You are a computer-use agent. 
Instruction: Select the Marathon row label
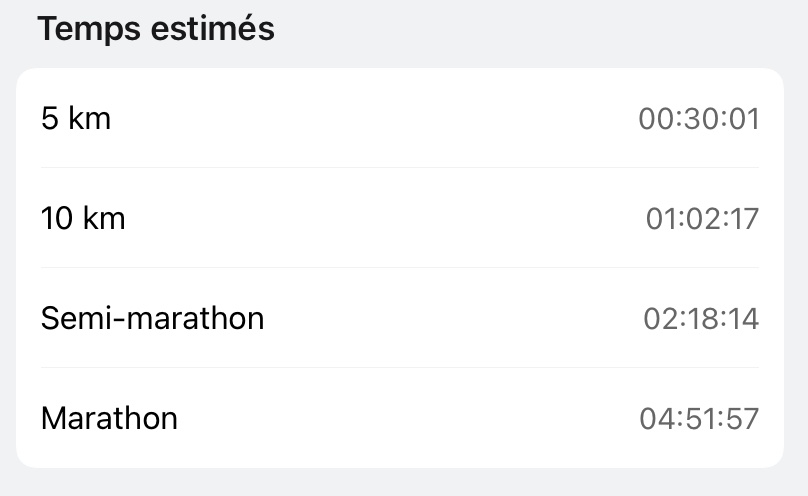coord(109,418)
